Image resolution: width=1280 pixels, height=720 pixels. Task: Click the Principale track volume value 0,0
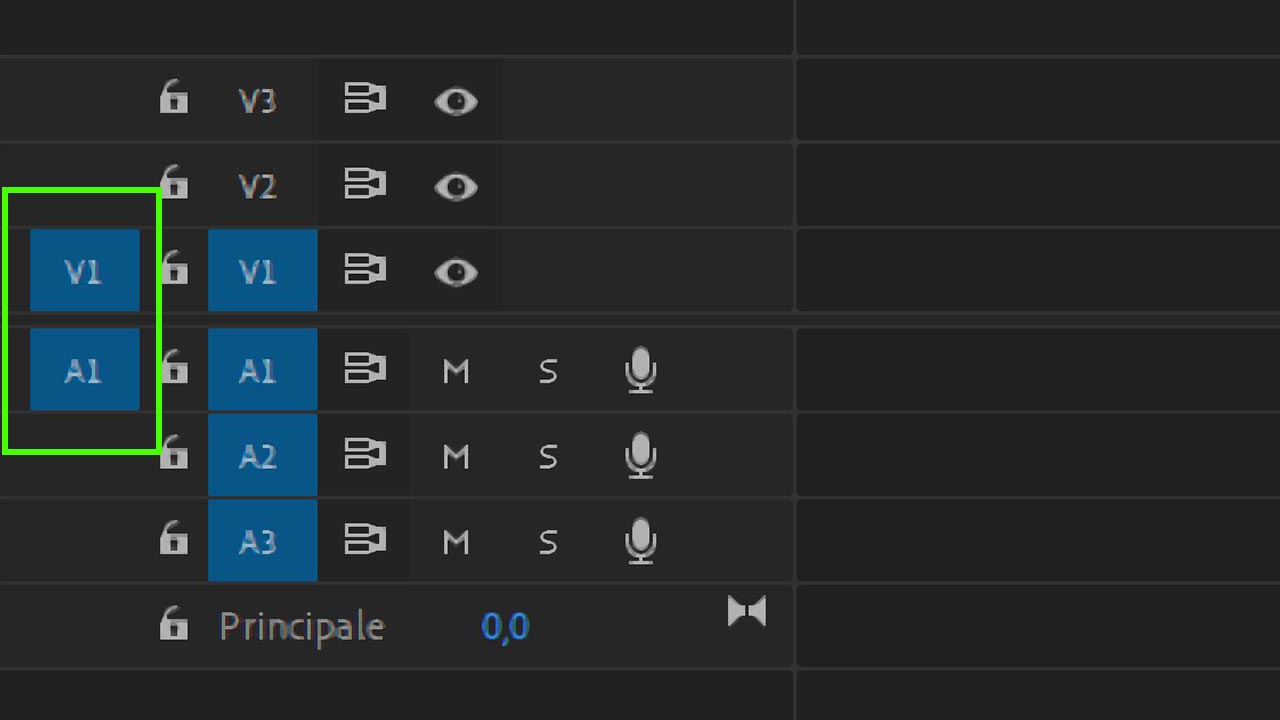(x=505, y=627)
